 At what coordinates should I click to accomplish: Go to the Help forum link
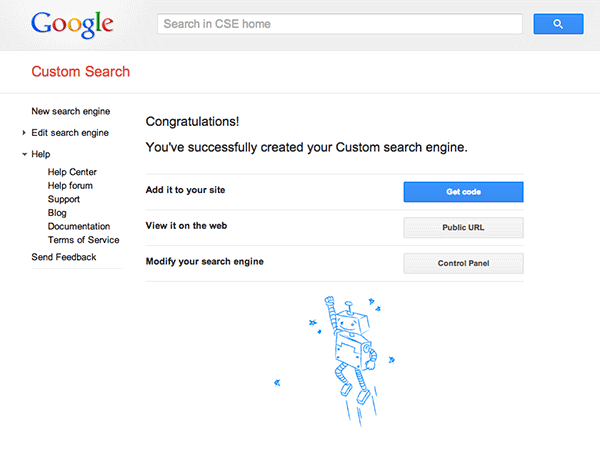pyautogui.click(x=70, y=186)
